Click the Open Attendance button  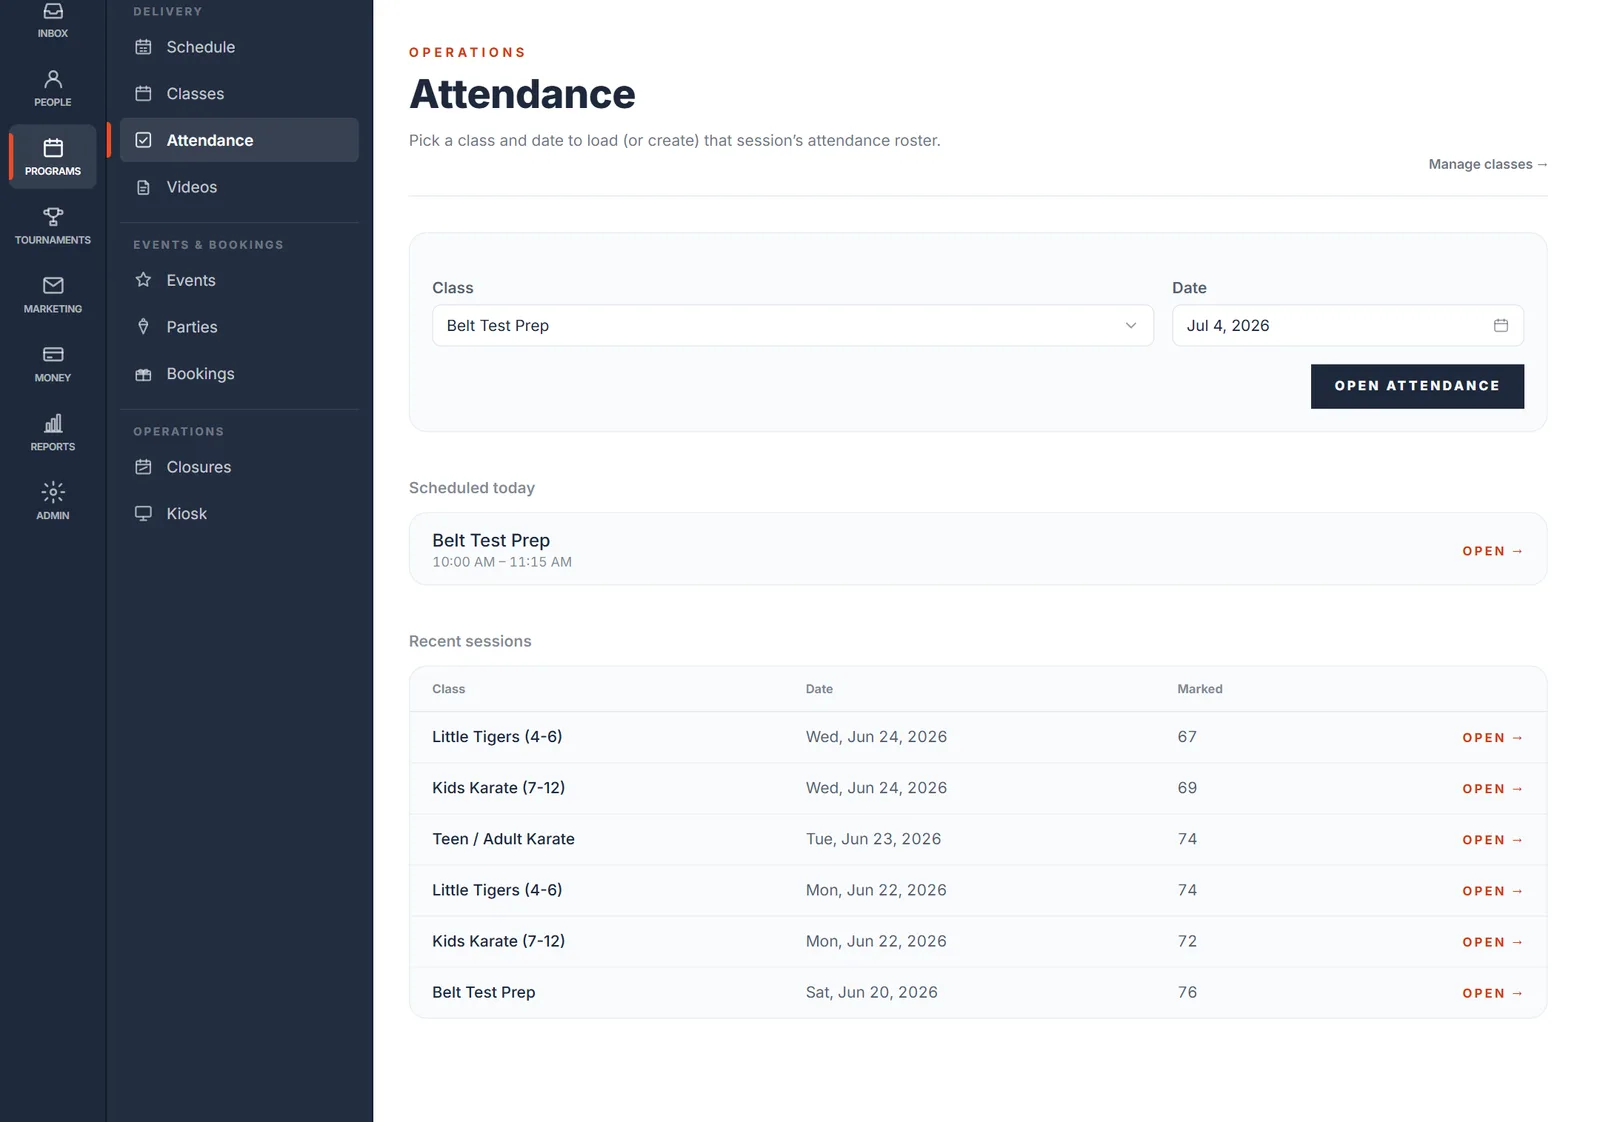coord(1417,386)
